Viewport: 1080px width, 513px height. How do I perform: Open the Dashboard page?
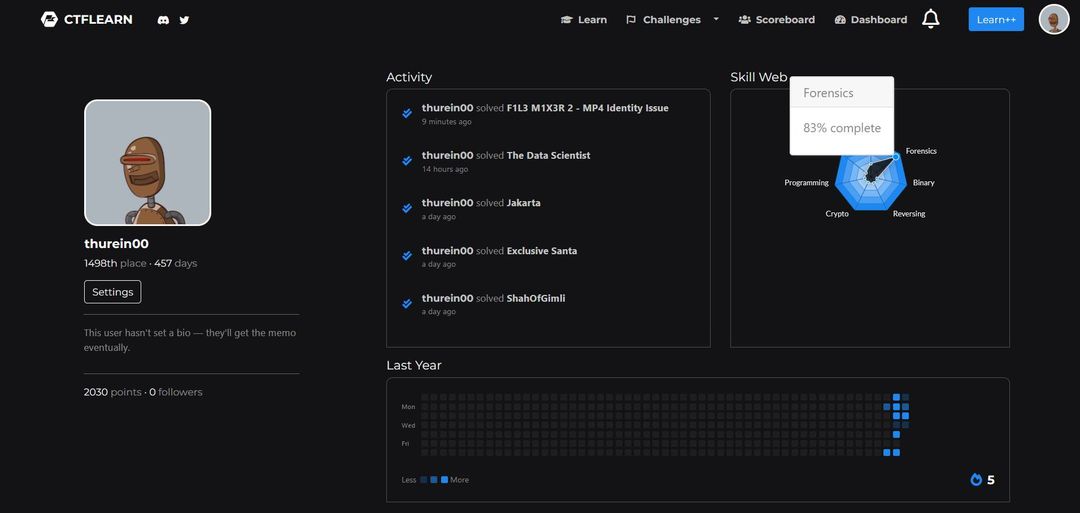(871, 20)
